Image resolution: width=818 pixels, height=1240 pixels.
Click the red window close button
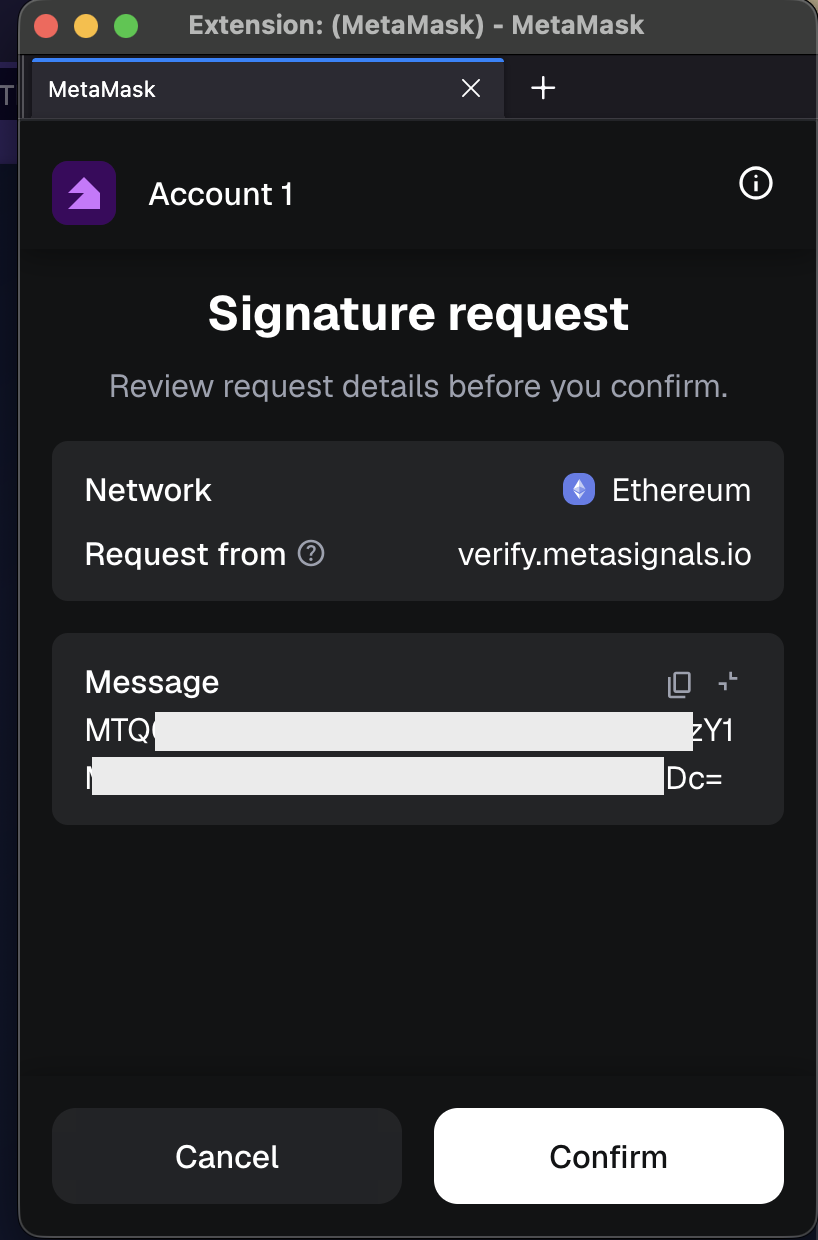pyautogui.click(x=47, y=25)
